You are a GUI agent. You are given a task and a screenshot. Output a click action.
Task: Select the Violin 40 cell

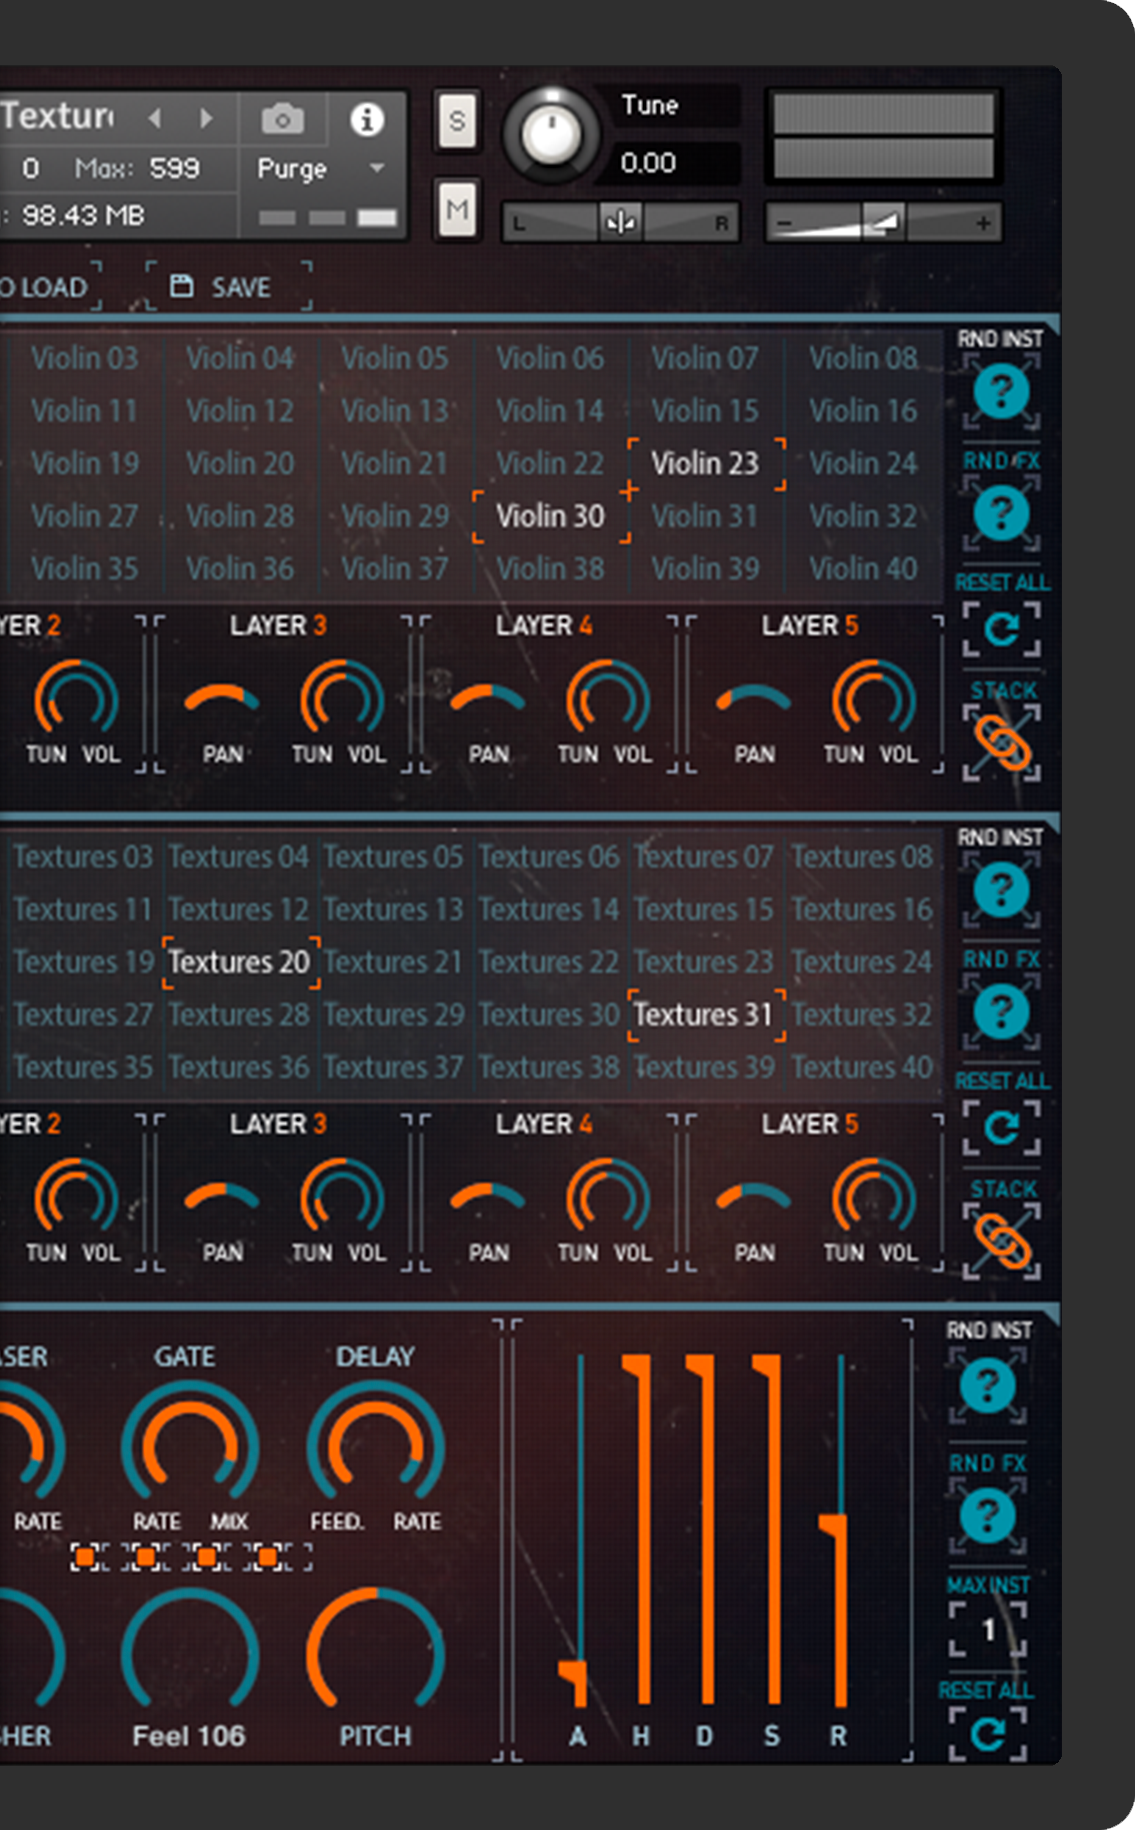point(863,569)
